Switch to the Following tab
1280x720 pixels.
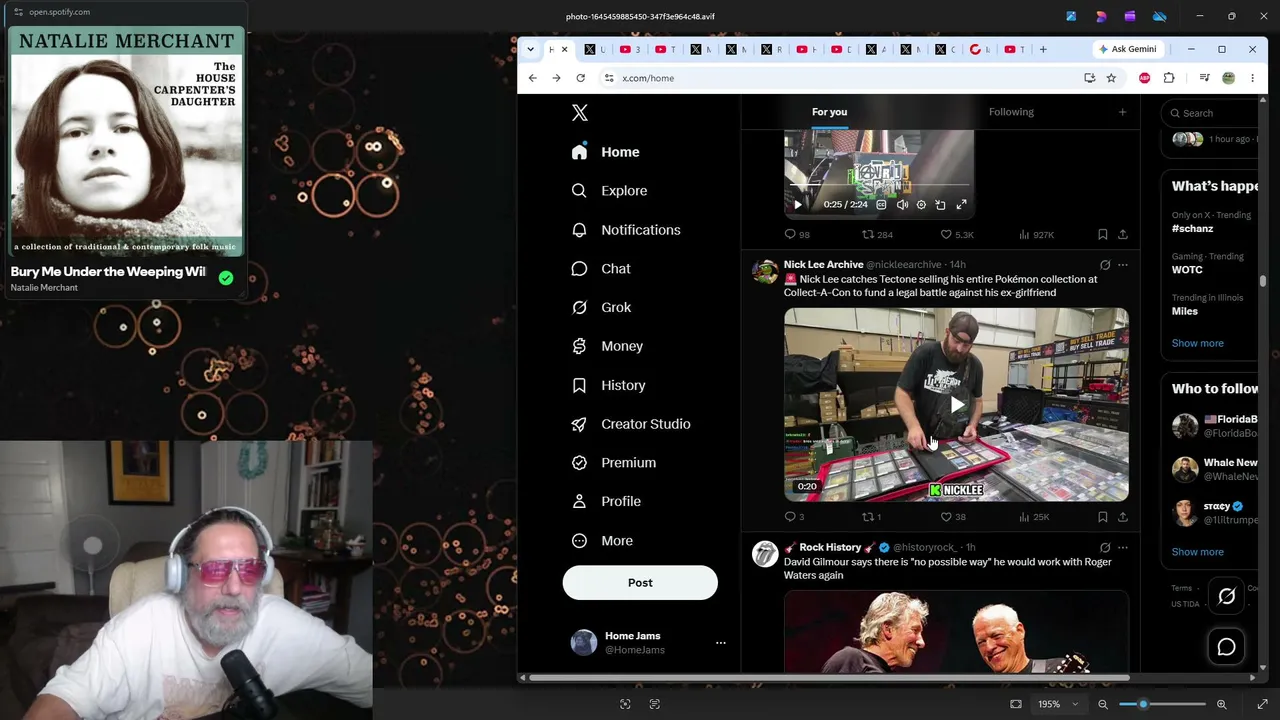[x=1011, y=112]
